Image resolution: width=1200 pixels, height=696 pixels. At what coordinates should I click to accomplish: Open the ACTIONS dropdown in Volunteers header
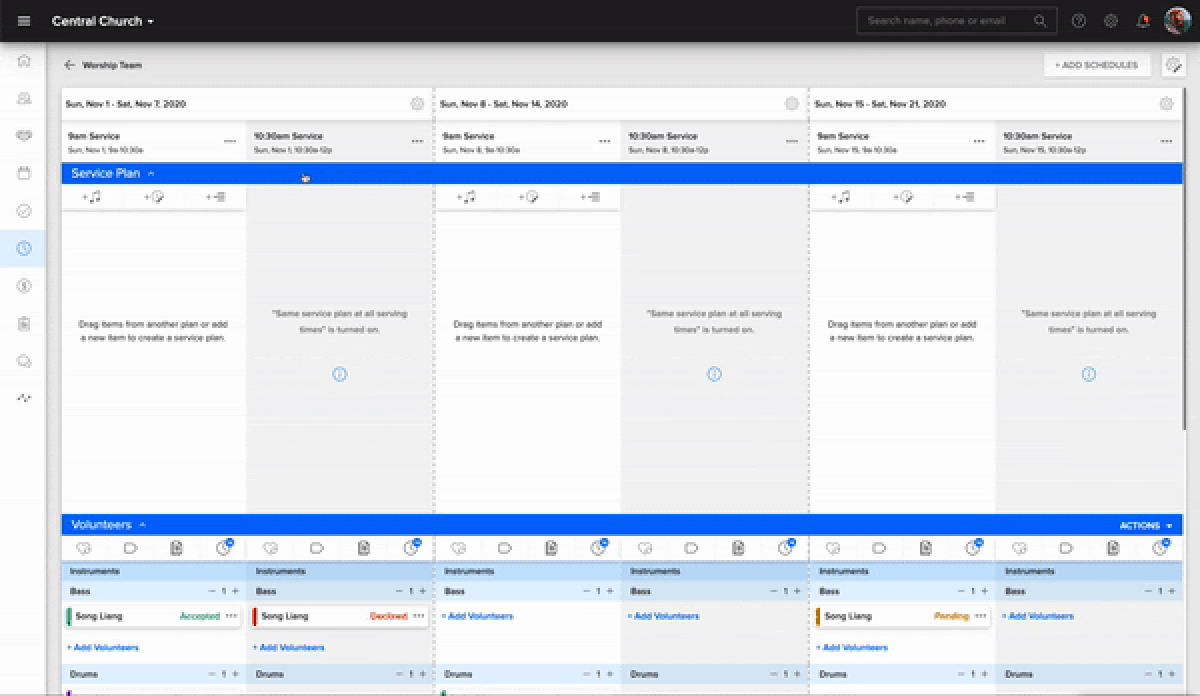pyautogui.click(x=1144, y=523)
